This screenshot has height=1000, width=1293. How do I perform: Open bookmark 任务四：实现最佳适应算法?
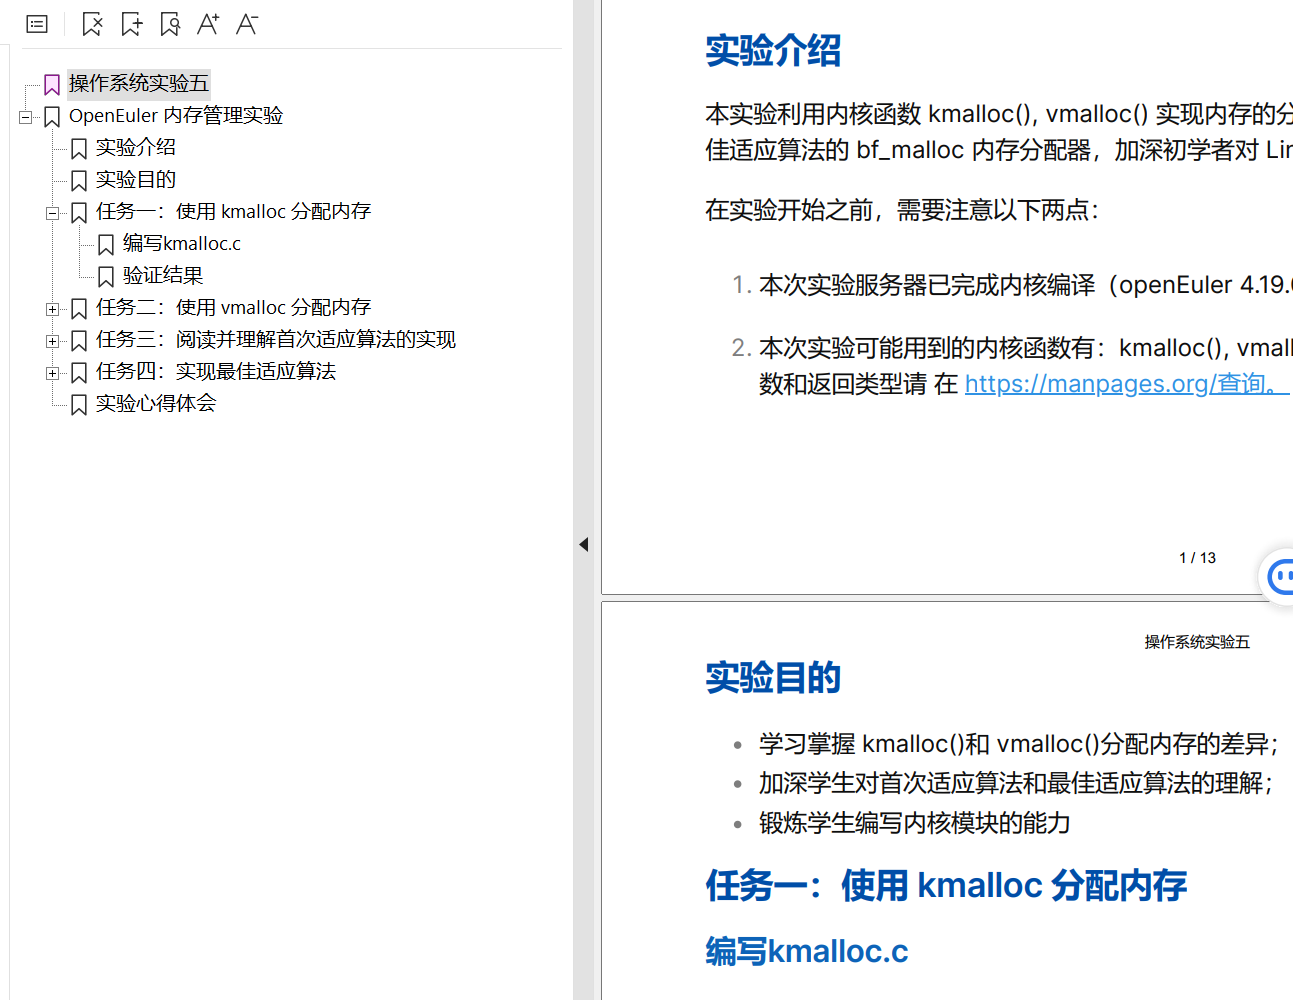[216, 372]
